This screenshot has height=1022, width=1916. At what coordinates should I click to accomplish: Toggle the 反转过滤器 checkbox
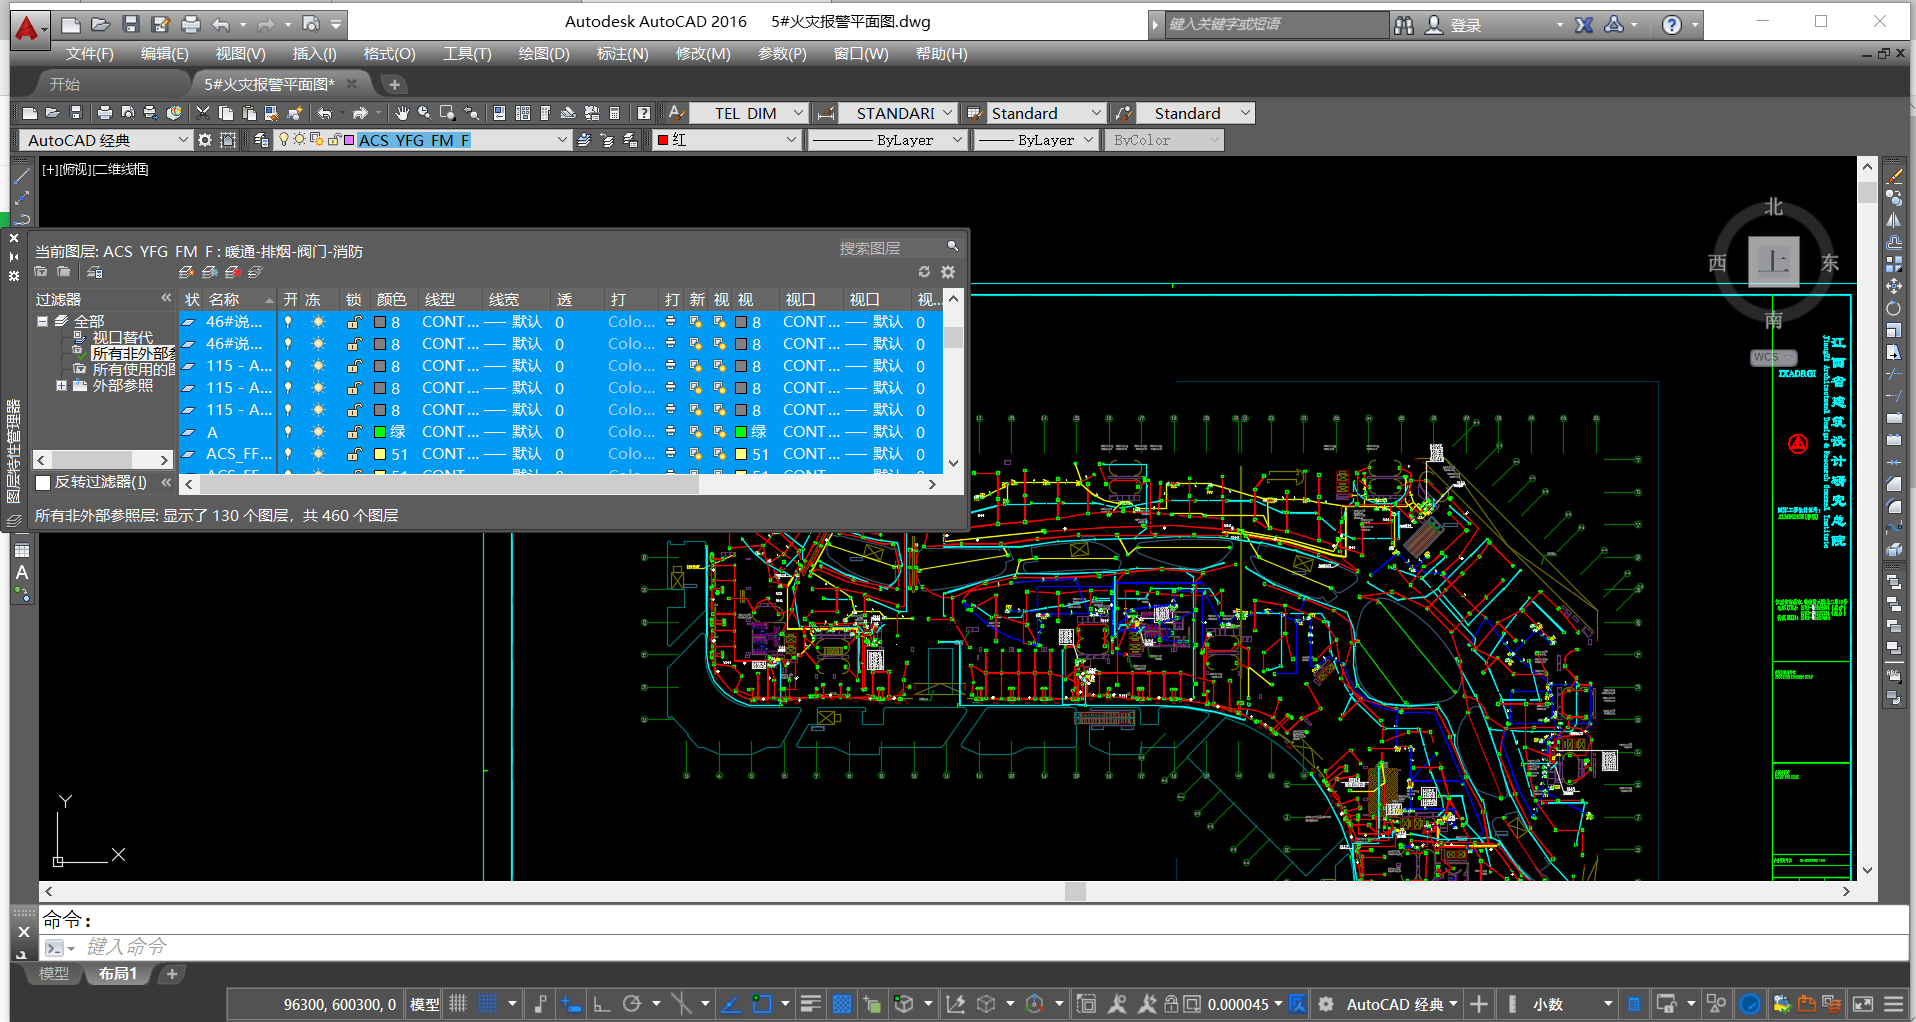(43, 483)
